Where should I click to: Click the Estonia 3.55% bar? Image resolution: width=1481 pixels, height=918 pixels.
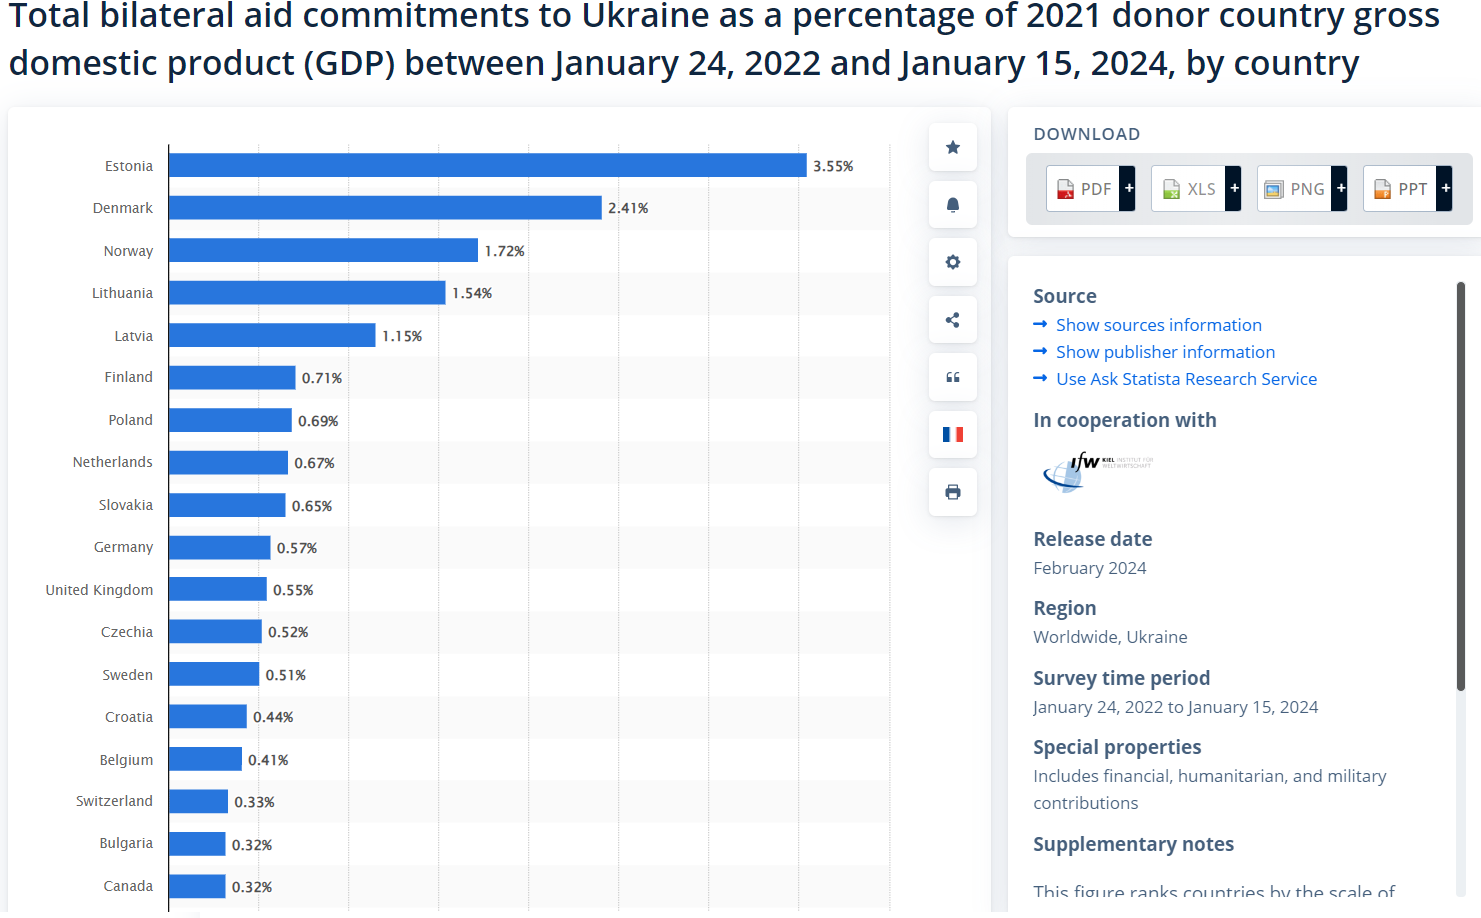pyautogui.click(x=487, y=166)
